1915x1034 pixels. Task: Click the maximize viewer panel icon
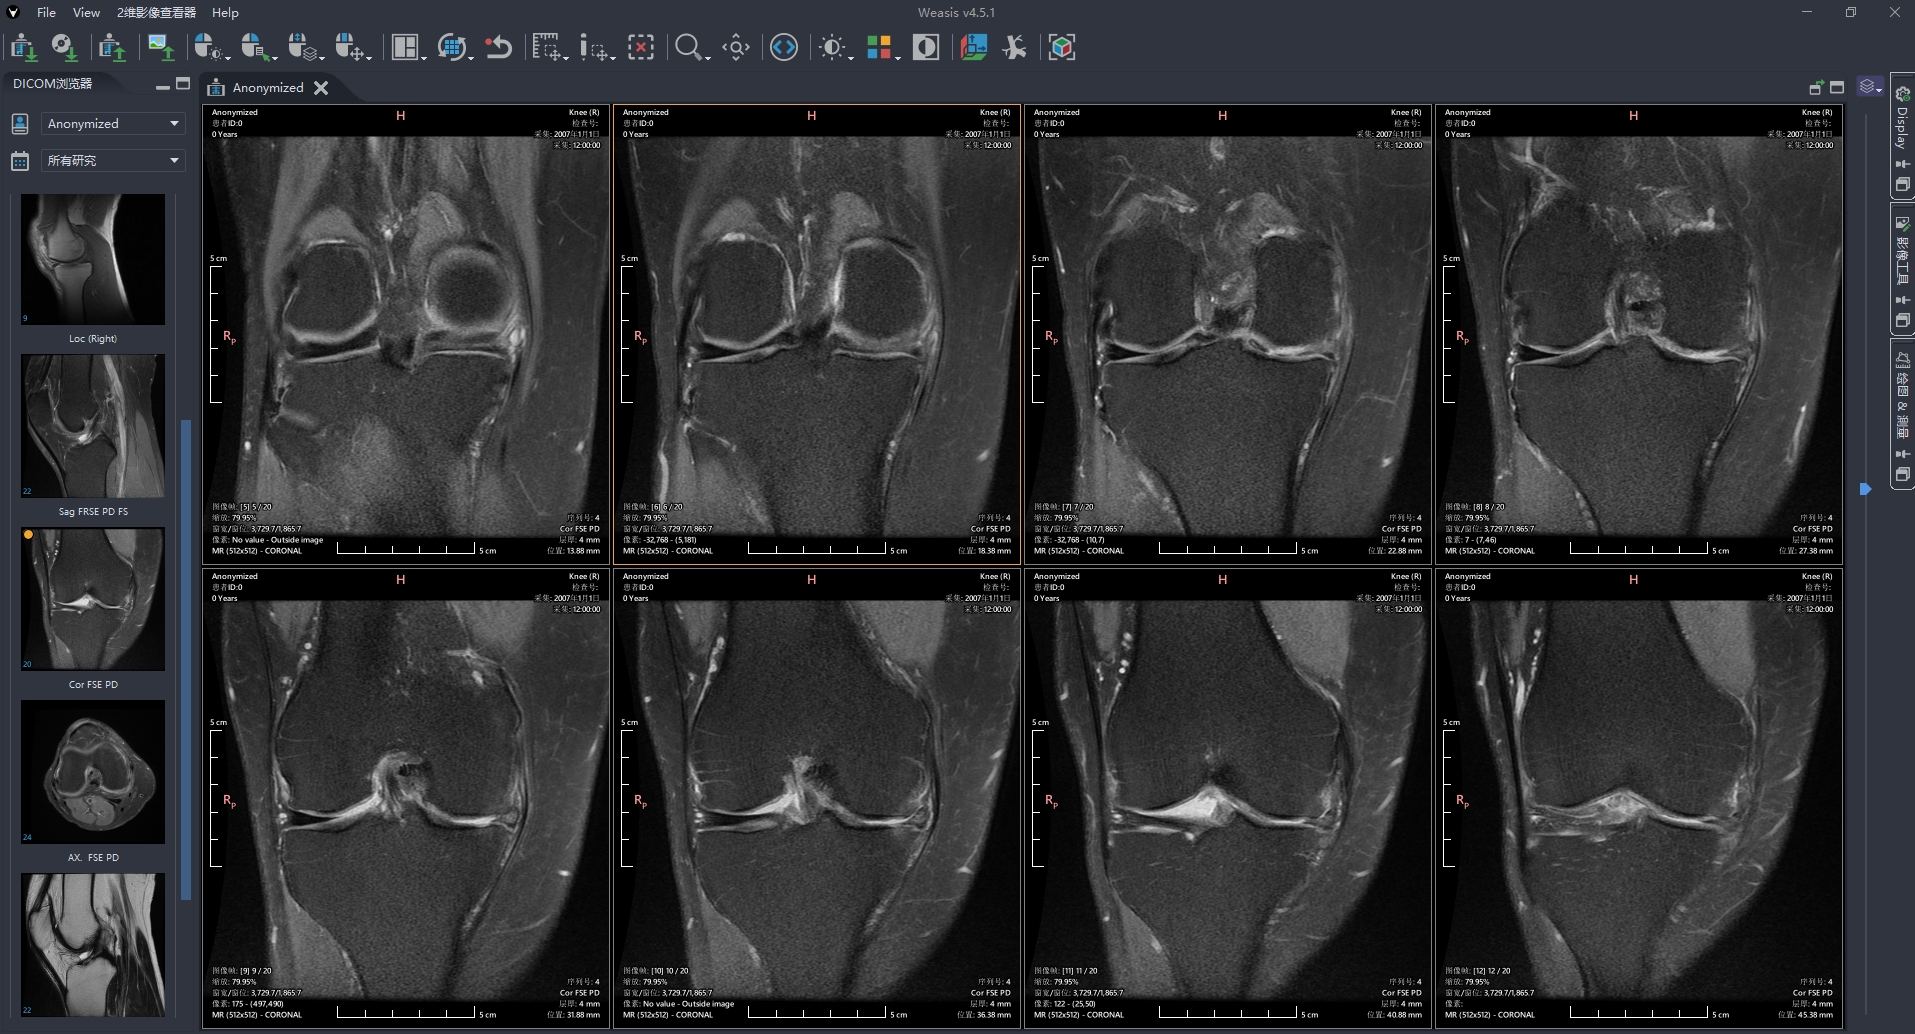click(x=1837, y=88)
